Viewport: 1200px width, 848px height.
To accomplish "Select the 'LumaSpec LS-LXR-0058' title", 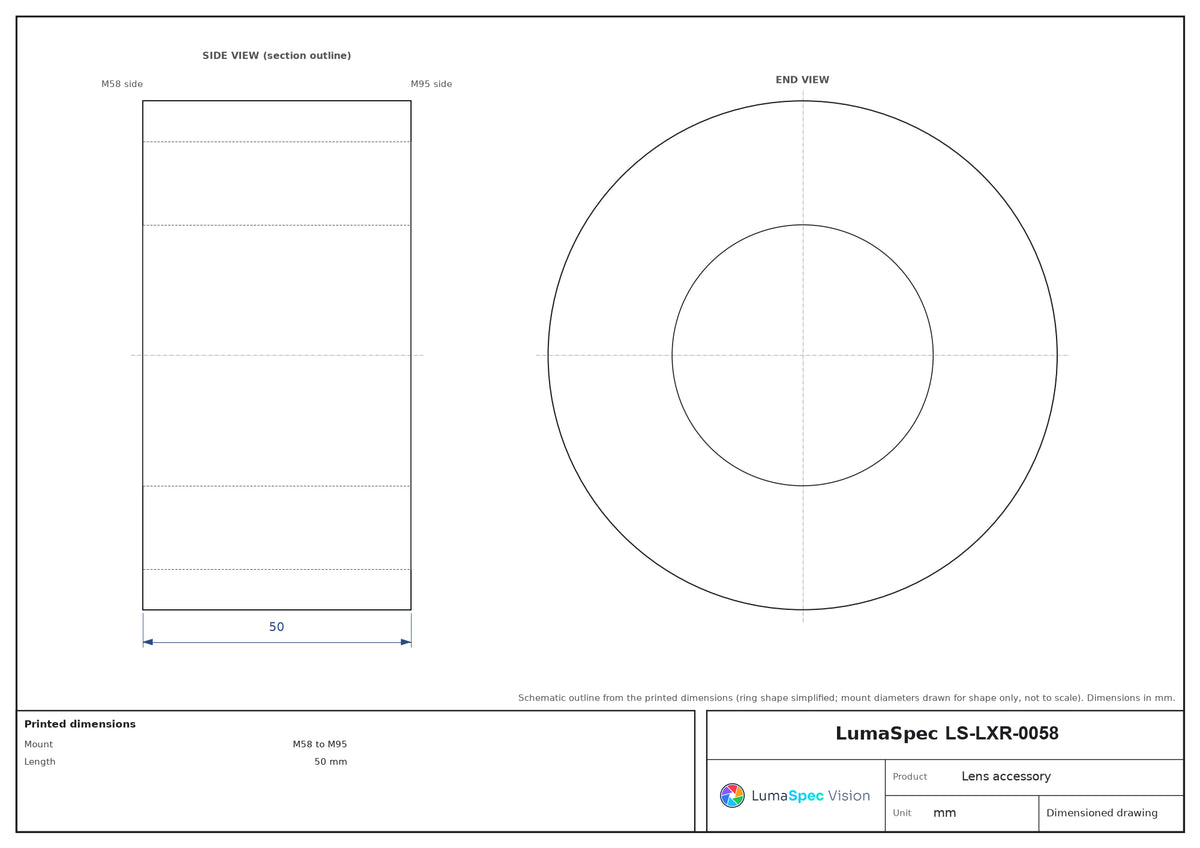I will [947, 734].
